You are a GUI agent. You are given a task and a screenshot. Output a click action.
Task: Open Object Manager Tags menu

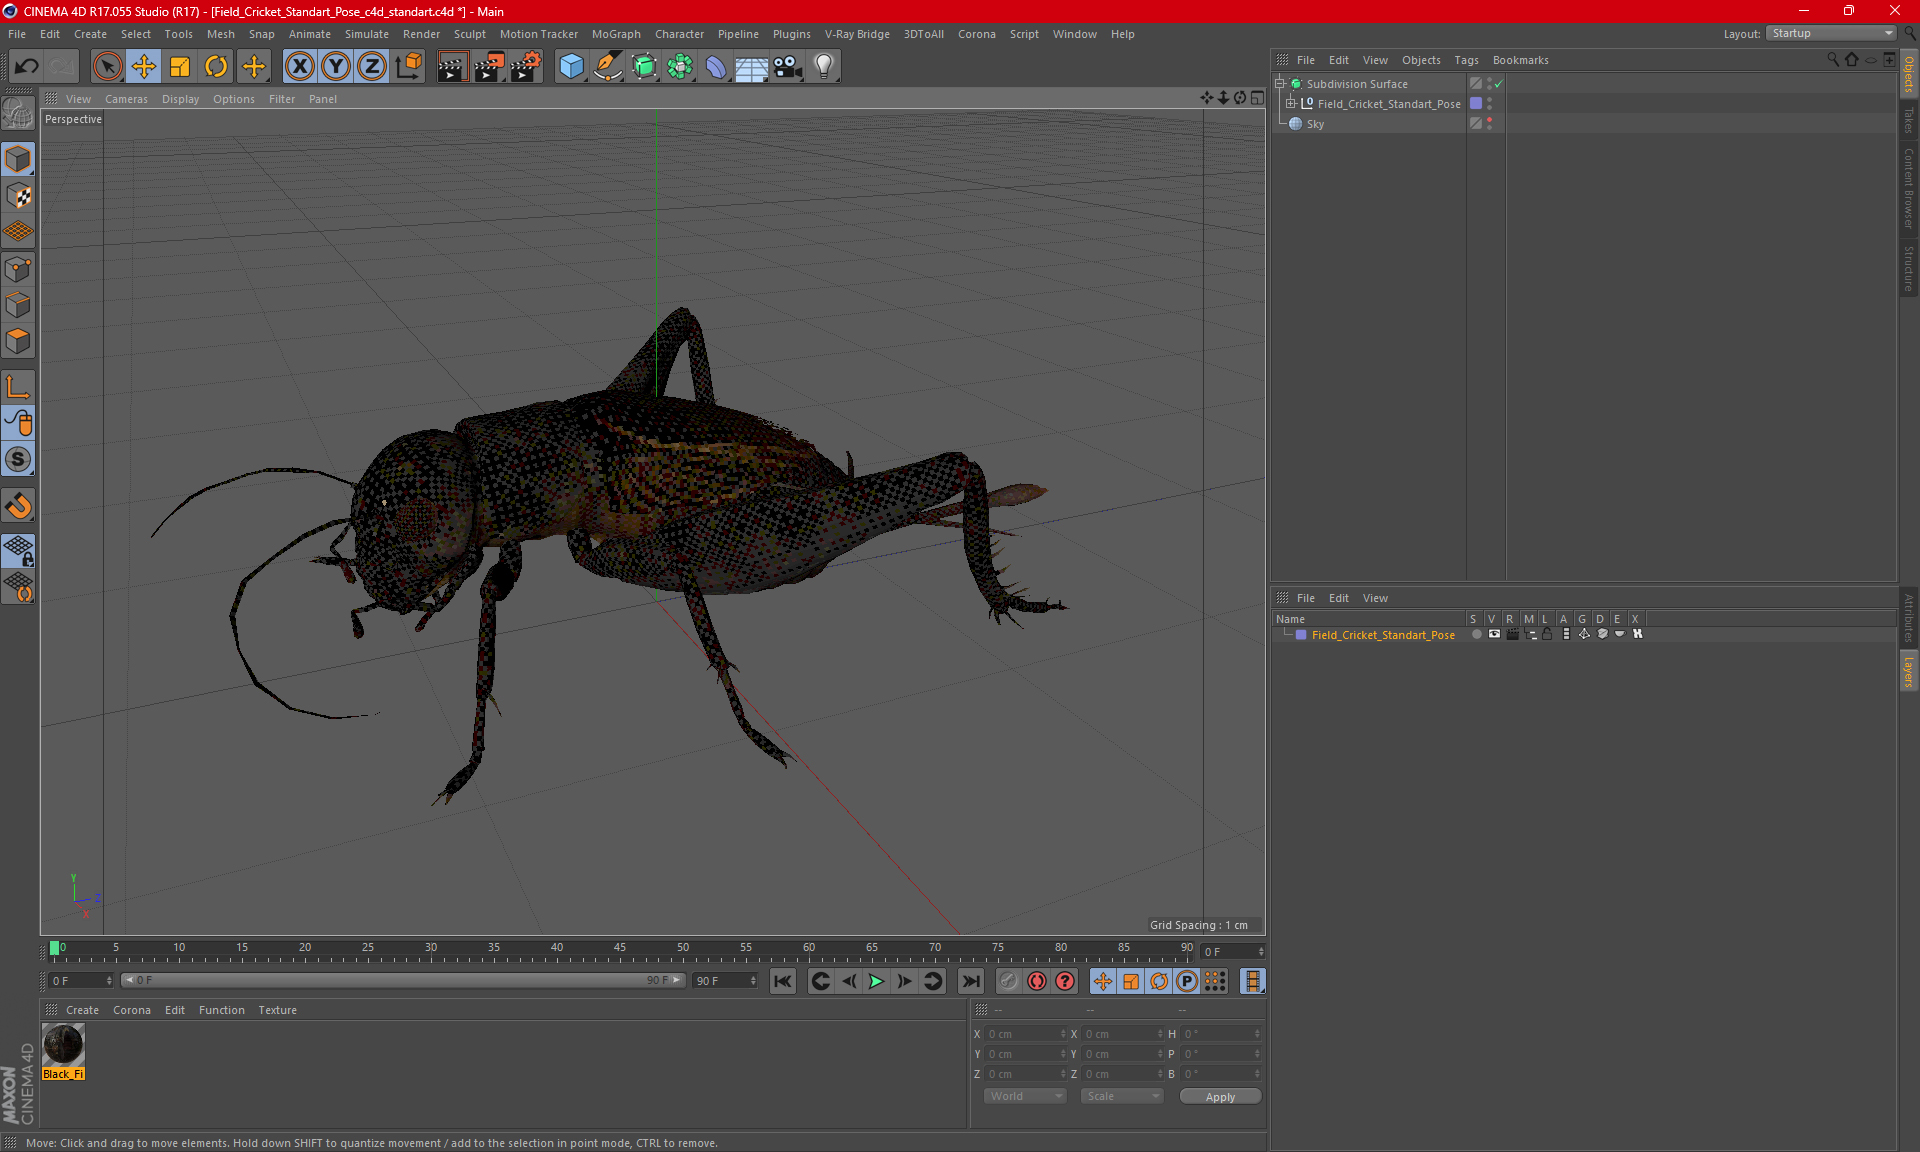(x=1466, y=60)
